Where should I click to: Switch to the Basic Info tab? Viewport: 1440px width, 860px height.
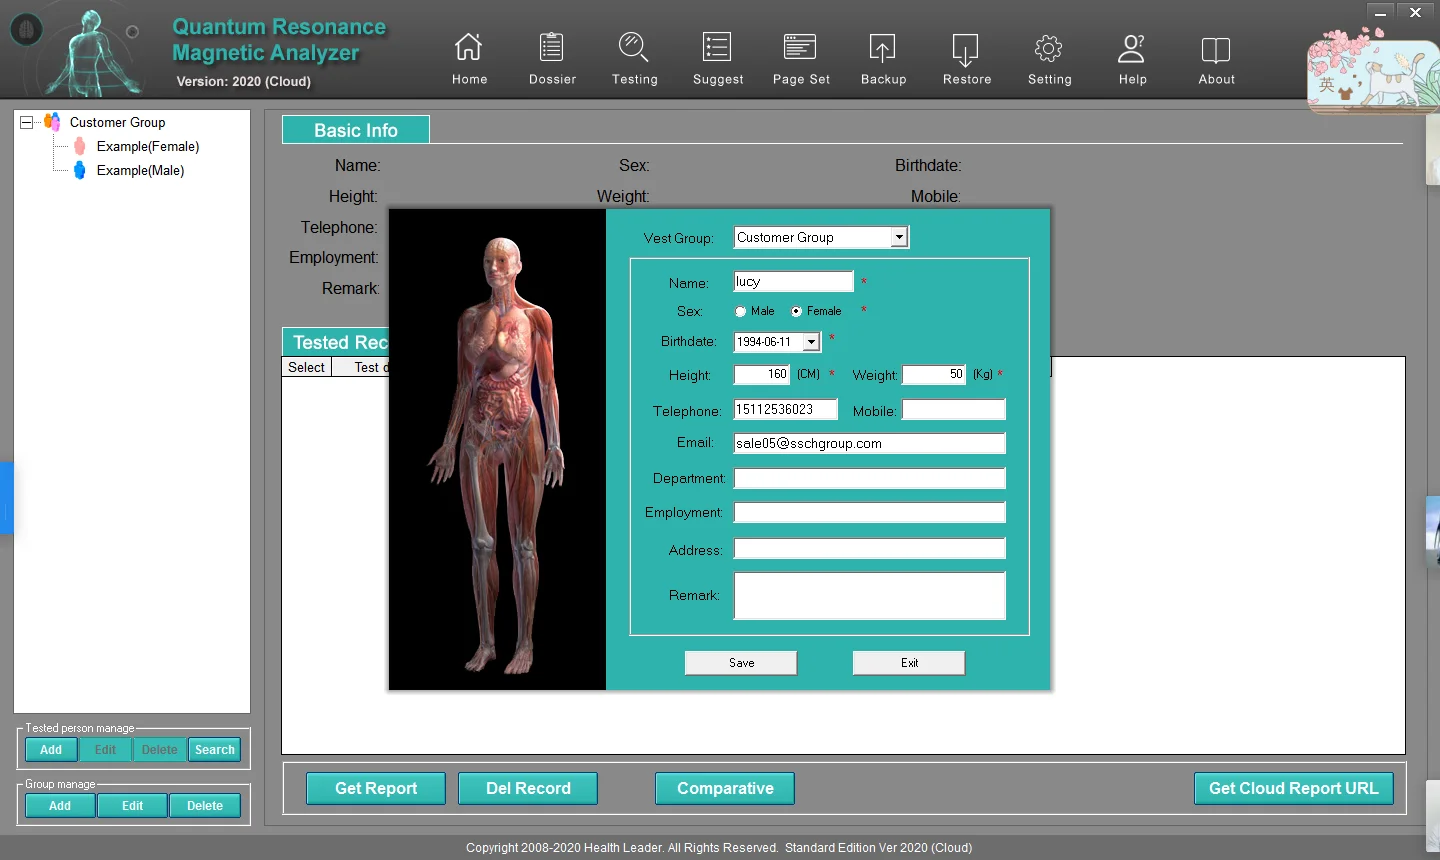(355, 130)
